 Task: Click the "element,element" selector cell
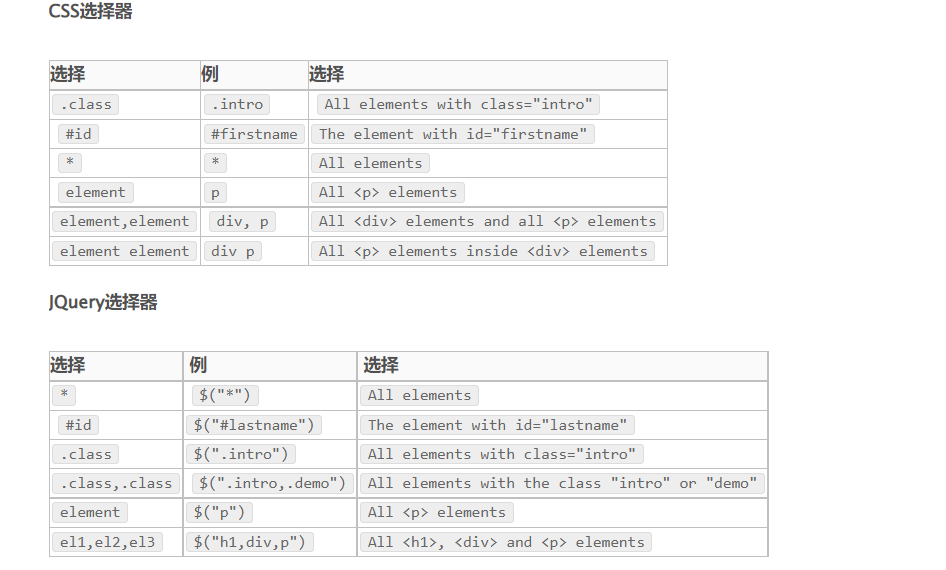[x=124, y=221]
